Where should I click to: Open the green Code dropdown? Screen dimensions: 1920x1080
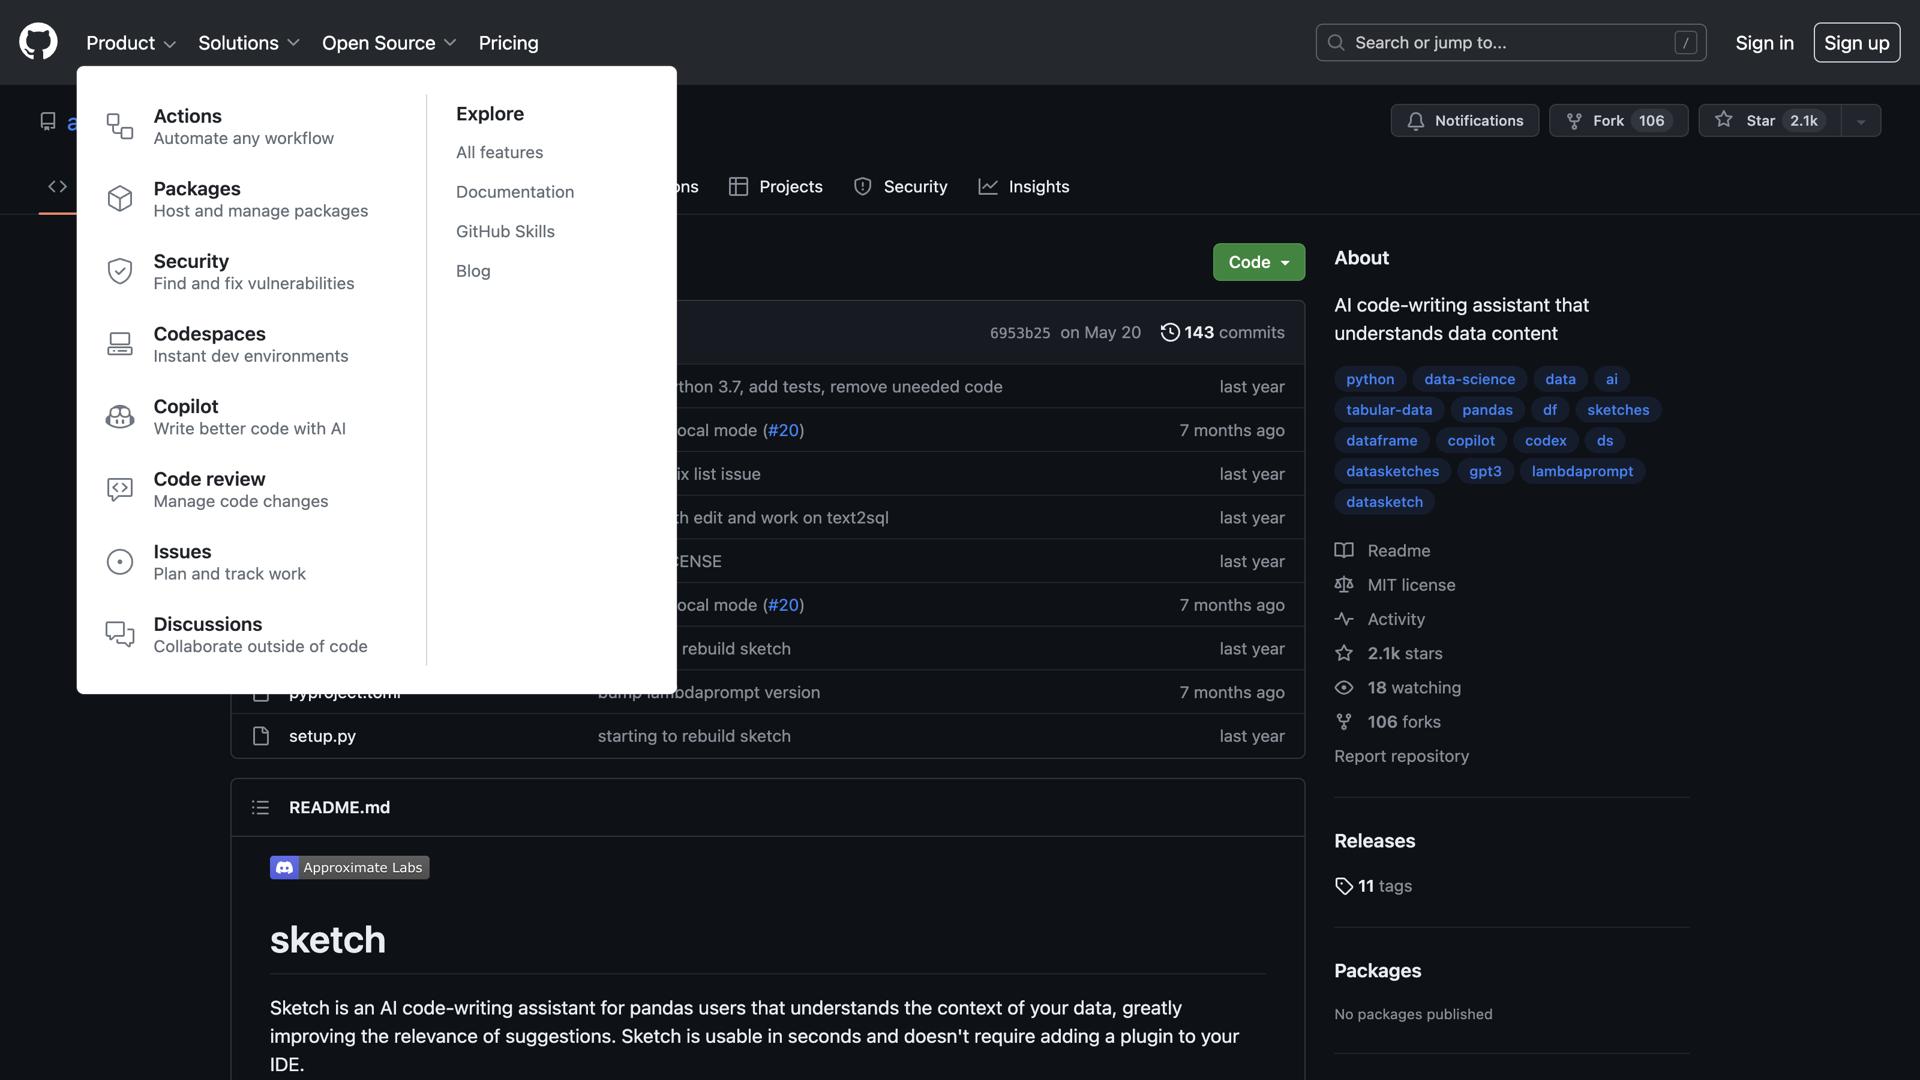point(1258,262)
